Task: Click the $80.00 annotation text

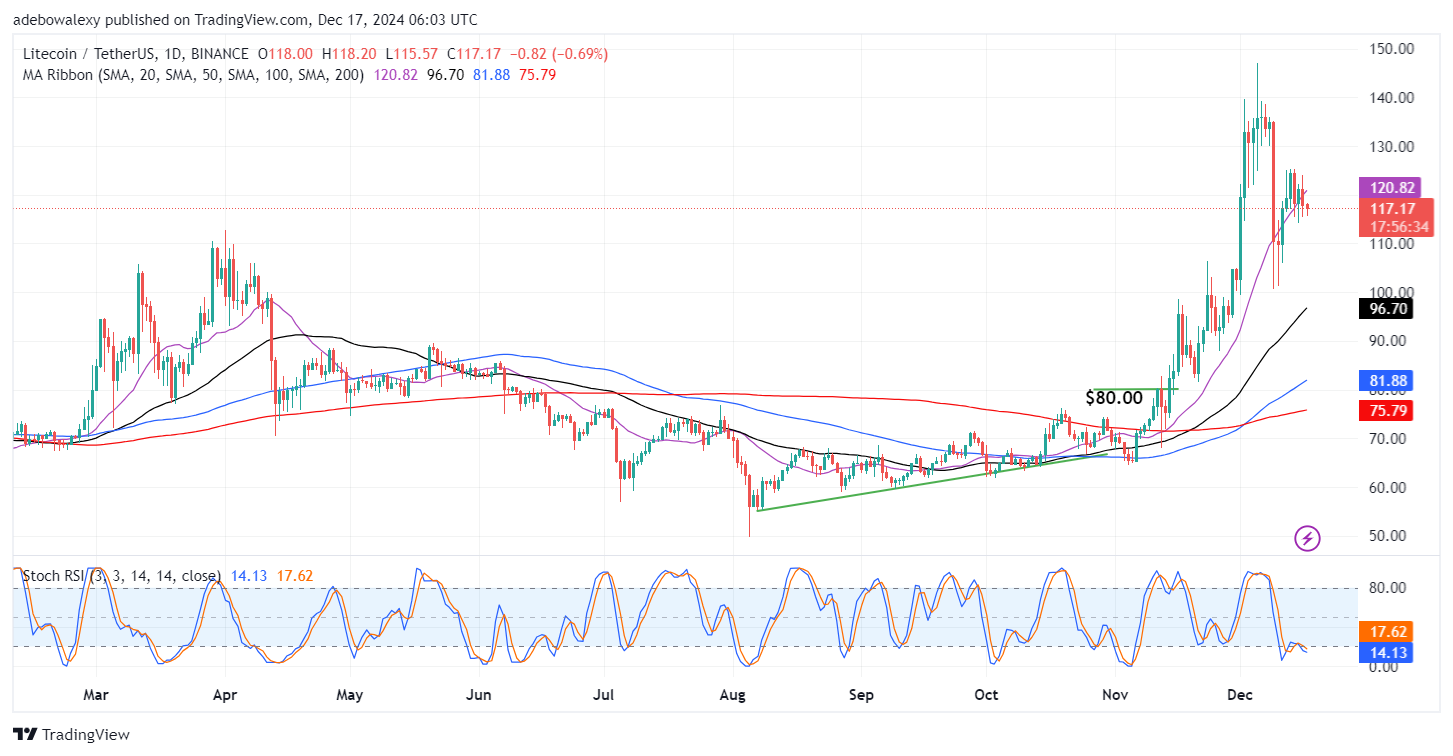Action: click(x=1114, y=398)
